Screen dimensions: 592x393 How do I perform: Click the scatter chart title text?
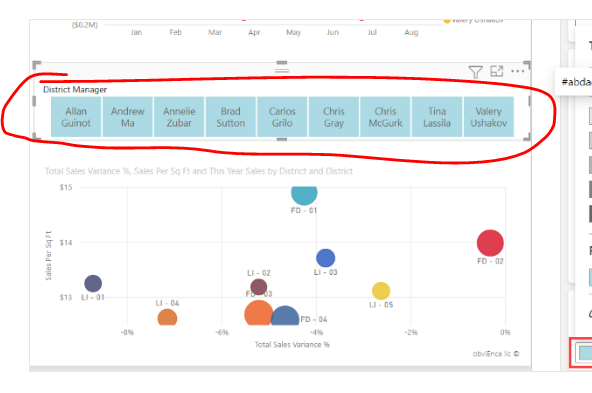click(x=199, y=171)
